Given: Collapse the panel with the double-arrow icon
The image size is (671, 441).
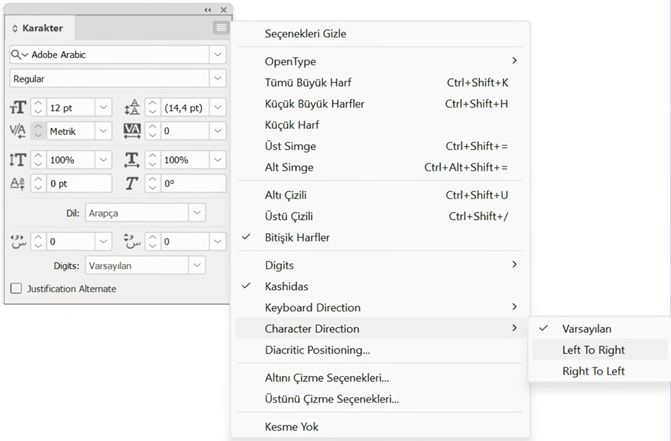Looking at the screenshot, I should 208,9.
